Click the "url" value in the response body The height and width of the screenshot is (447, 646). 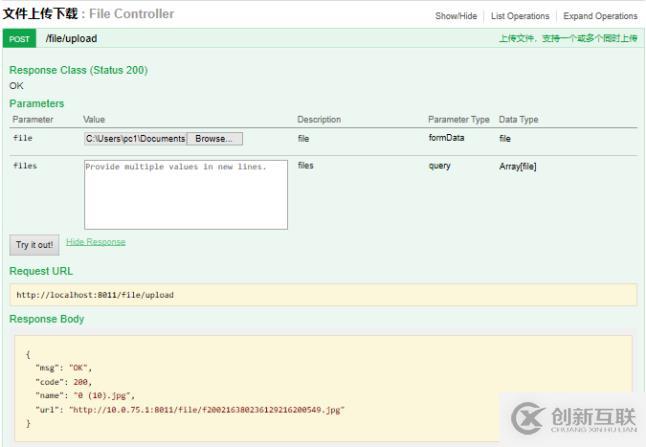[x=207, y=410]
